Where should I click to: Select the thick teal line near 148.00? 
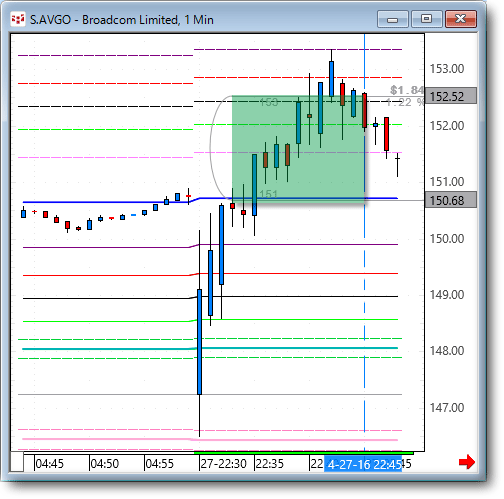tap(210, 348)
